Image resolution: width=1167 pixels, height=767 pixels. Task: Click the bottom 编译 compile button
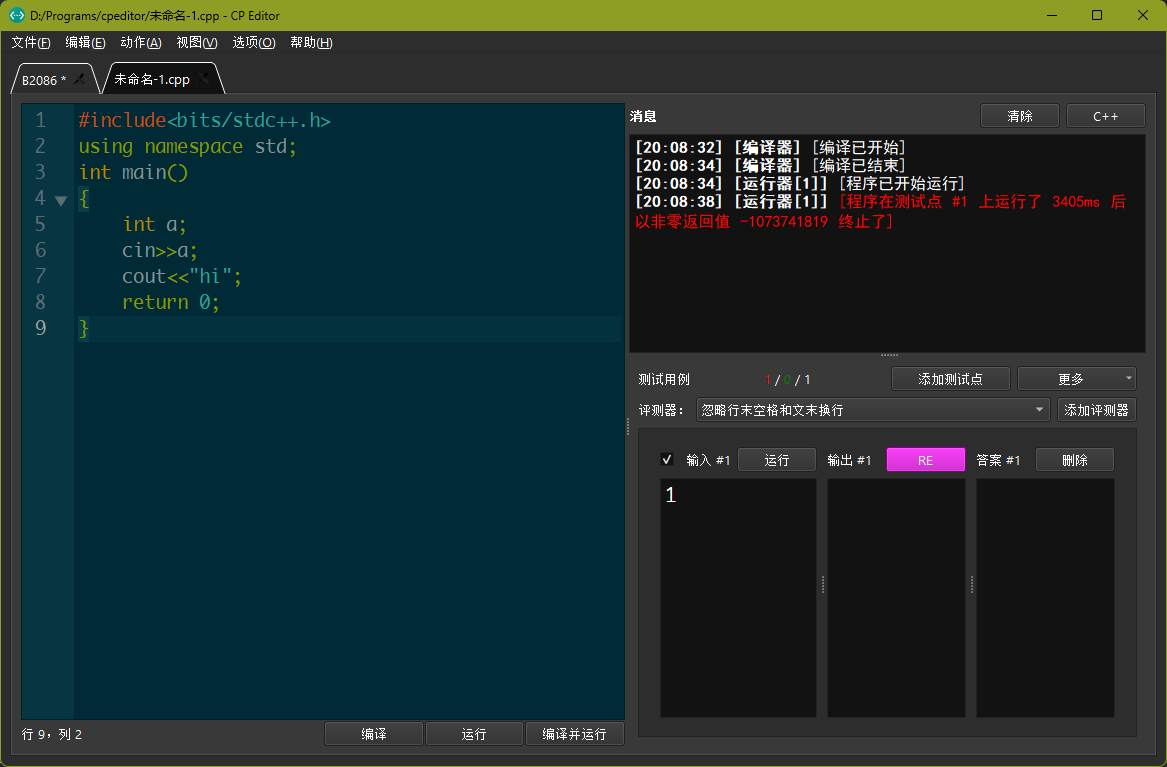[x=374, y=734]
